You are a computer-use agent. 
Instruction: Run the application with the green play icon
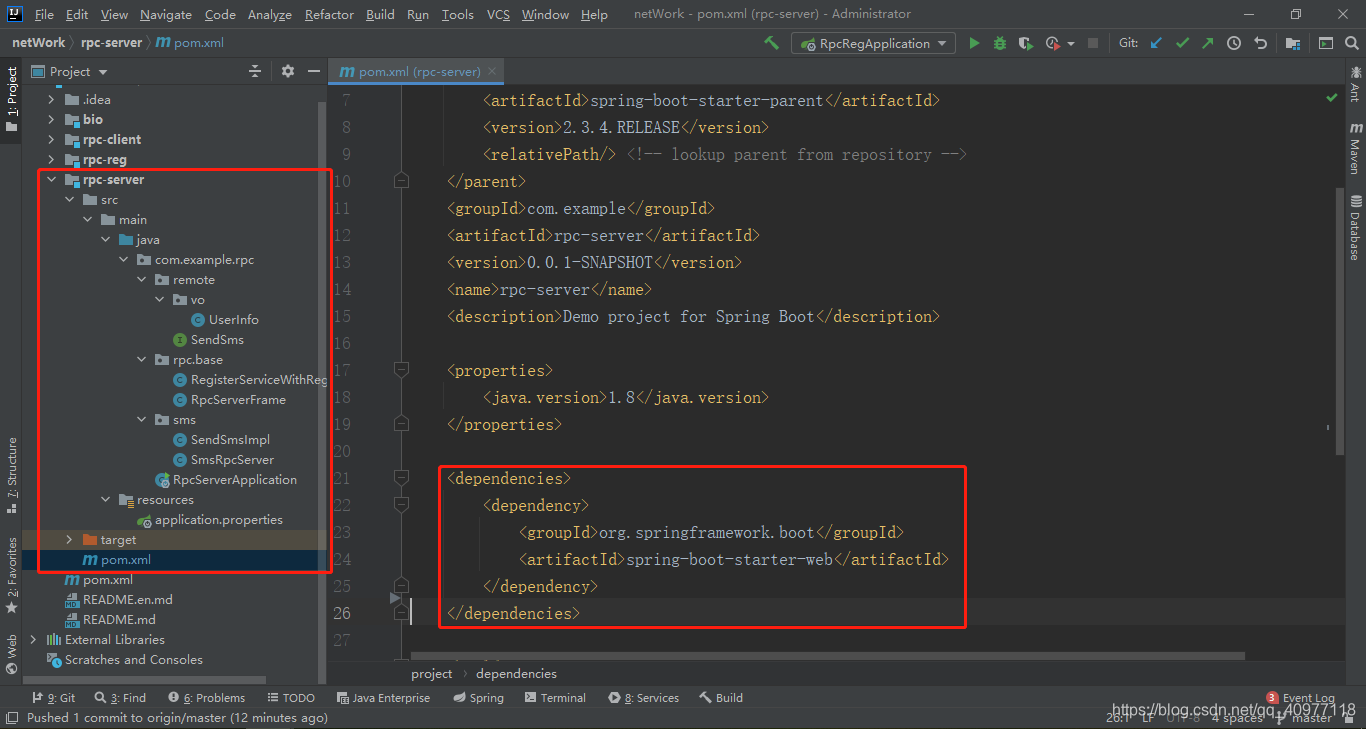(974, 43)
